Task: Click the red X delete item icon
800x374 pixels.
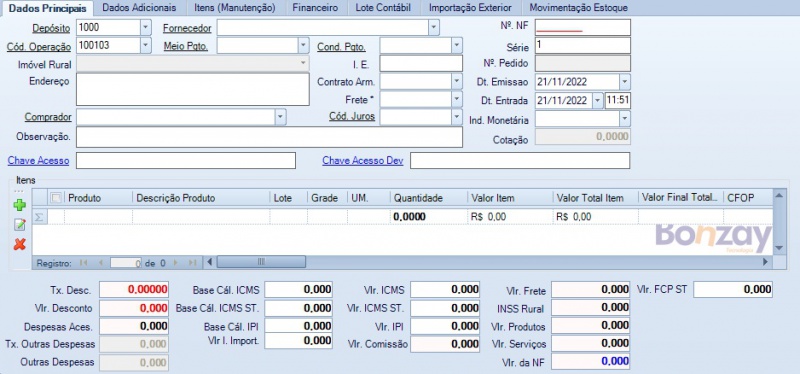Action: 19,244
